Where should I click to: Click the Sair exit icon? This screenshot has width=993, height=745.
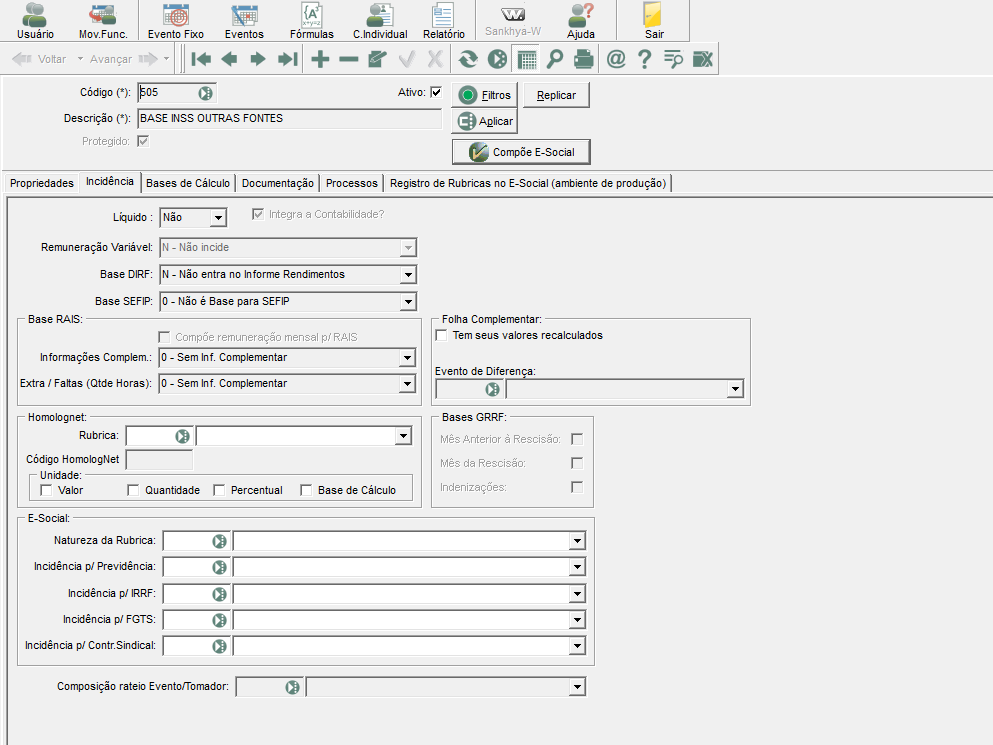pyautogui.click(x=654, y=21)
